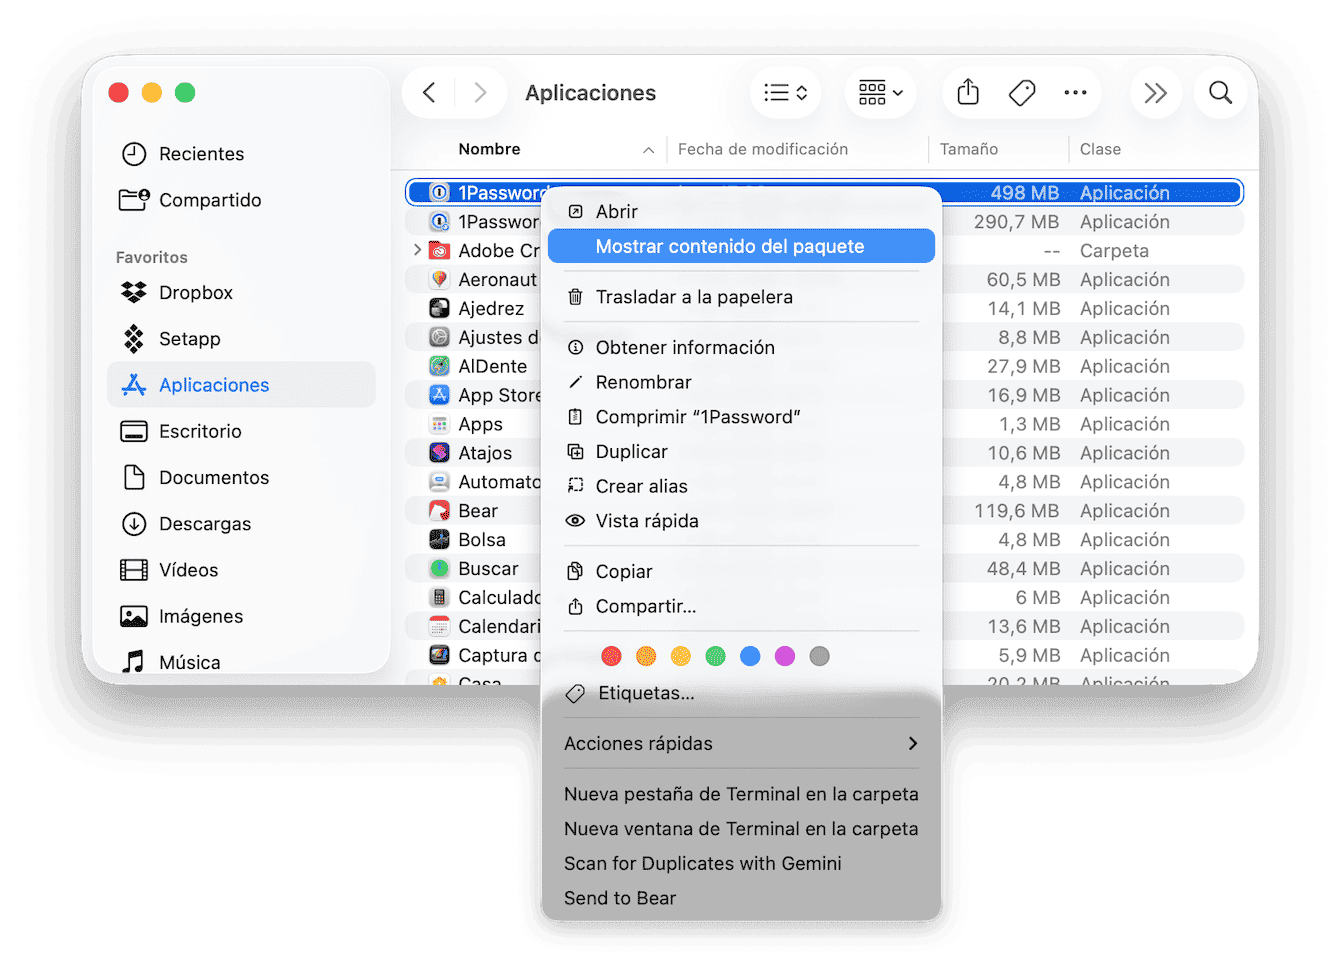Image resolution: width=1340 pixels, height=961 pixels.
Task: Click the 119,6 MB size value
Action: point(1017,511)
